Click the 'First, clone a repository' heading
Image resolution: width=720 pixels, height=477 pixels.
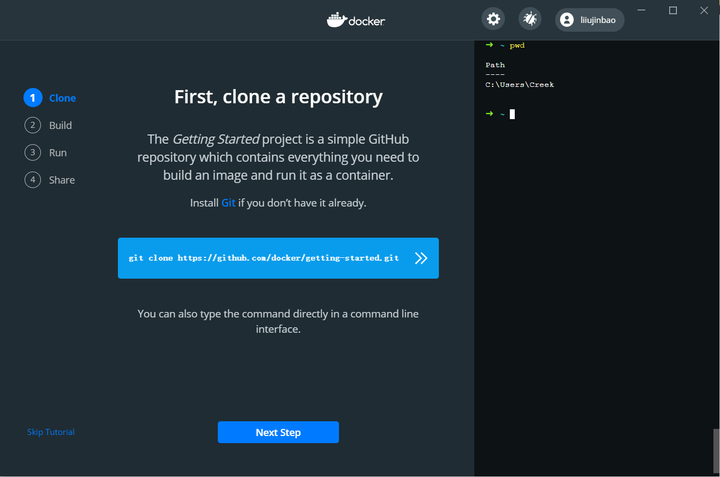tap(278, 97)
